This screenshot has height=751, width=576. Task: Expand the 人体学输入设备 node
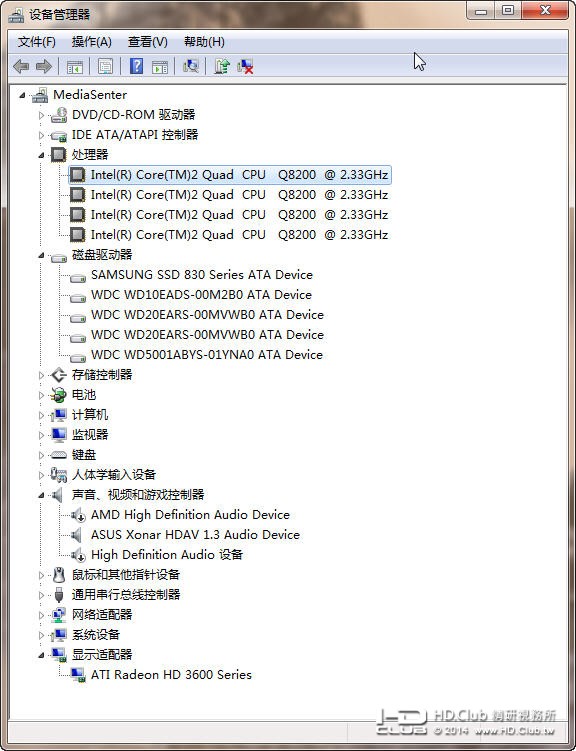41,475
